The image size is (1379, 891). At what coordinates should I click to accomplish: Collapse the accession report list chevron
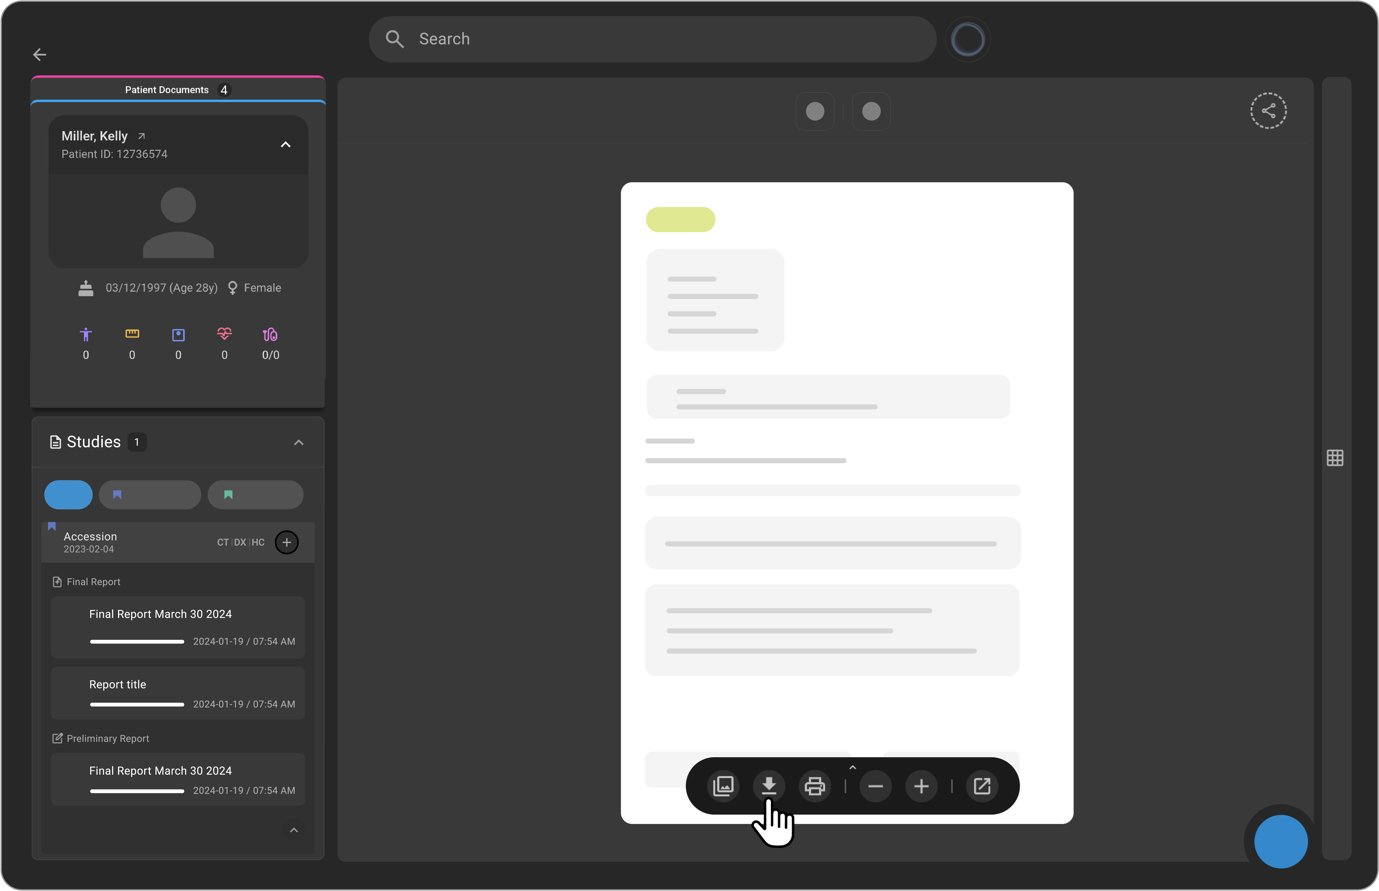[294, 830]
